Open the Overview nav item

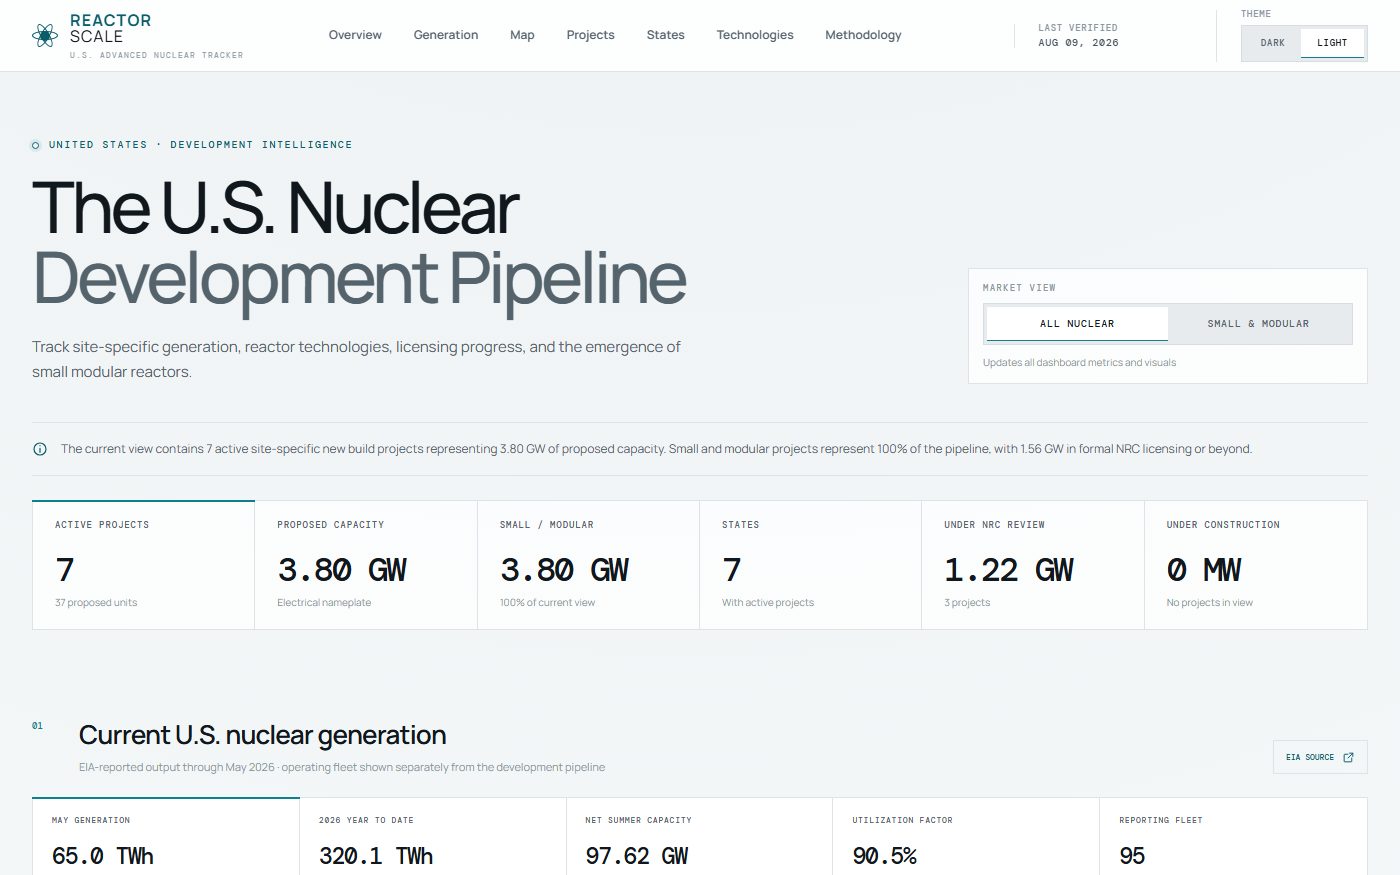point(355,35)
